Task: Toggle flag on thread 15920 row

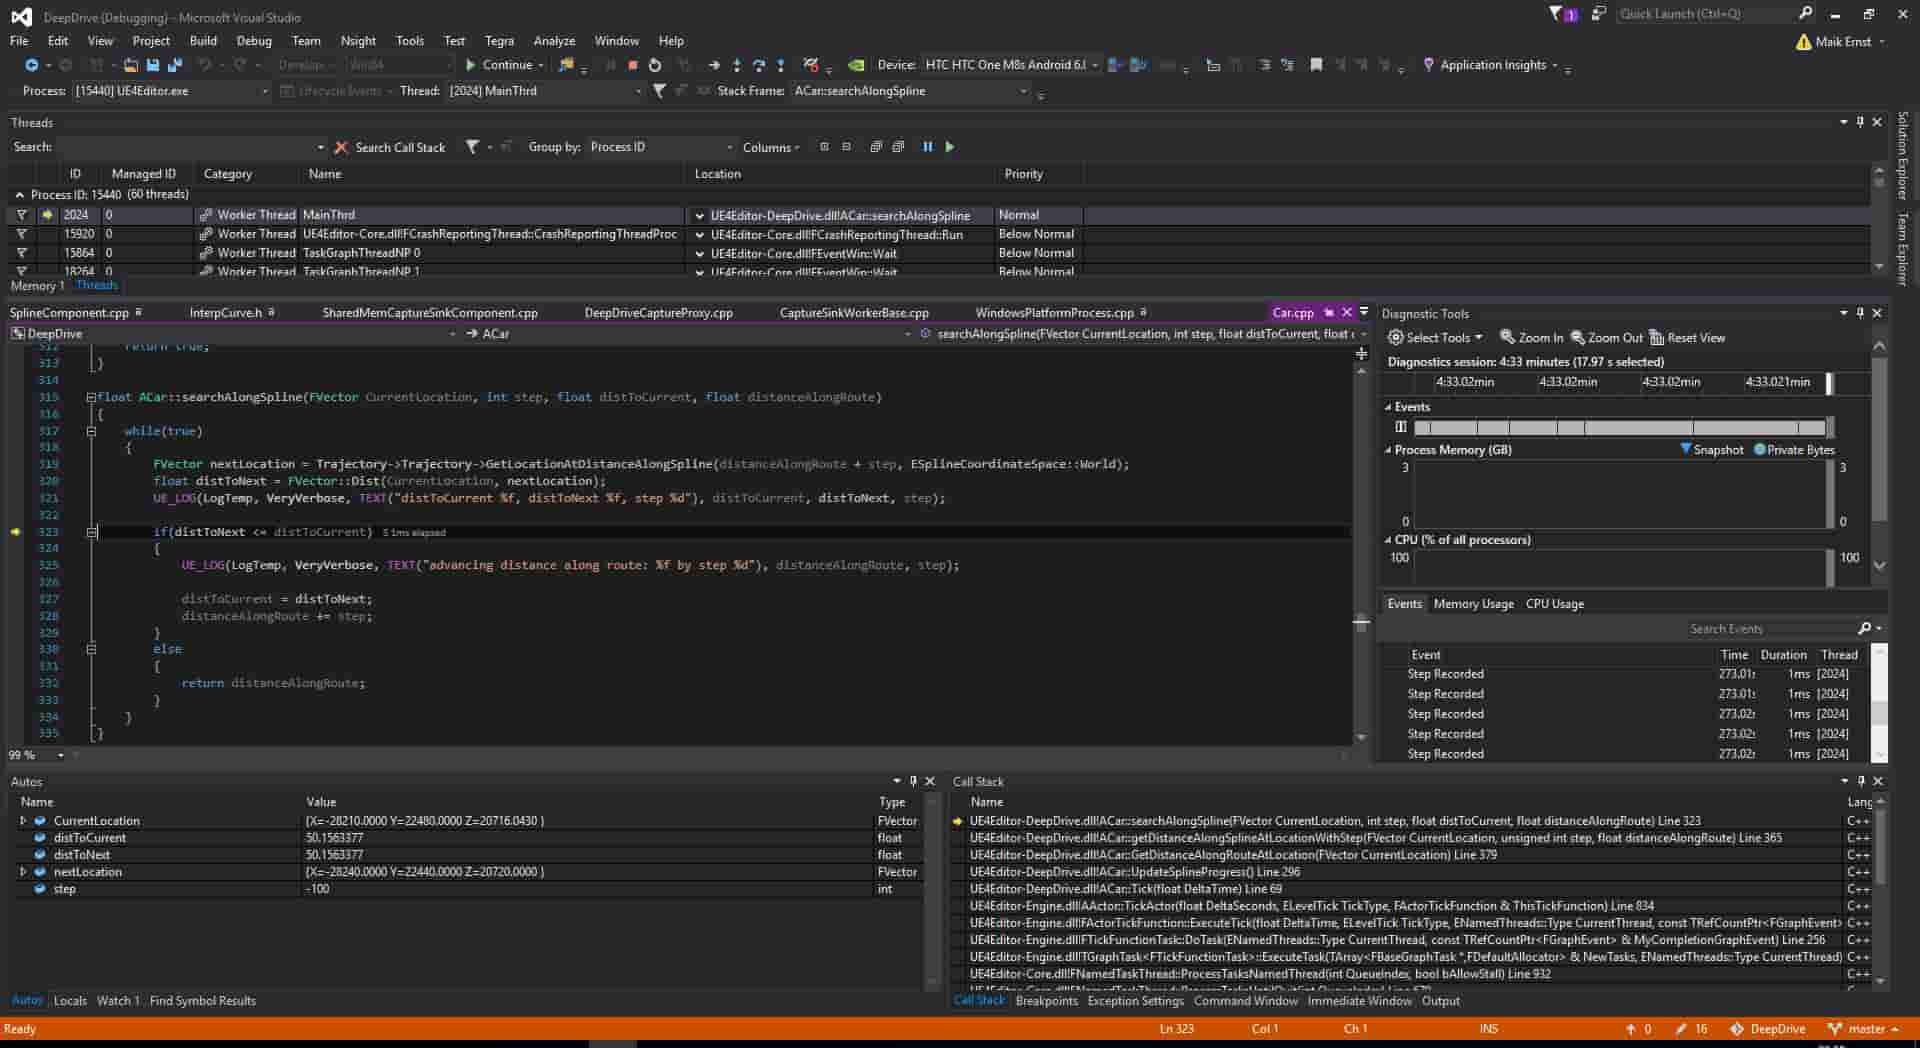Action: tap(21, 234)
